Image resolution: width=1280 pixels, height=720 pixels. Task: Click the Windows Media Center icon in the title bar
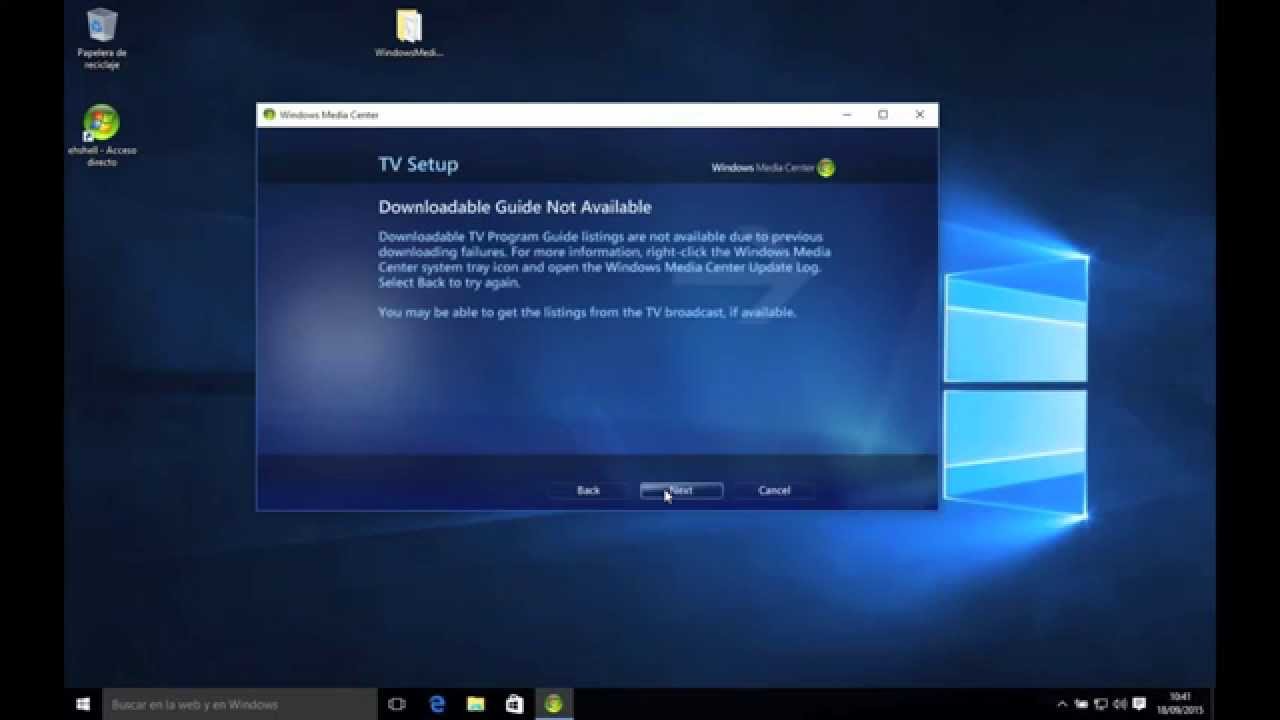coord(269,115)
